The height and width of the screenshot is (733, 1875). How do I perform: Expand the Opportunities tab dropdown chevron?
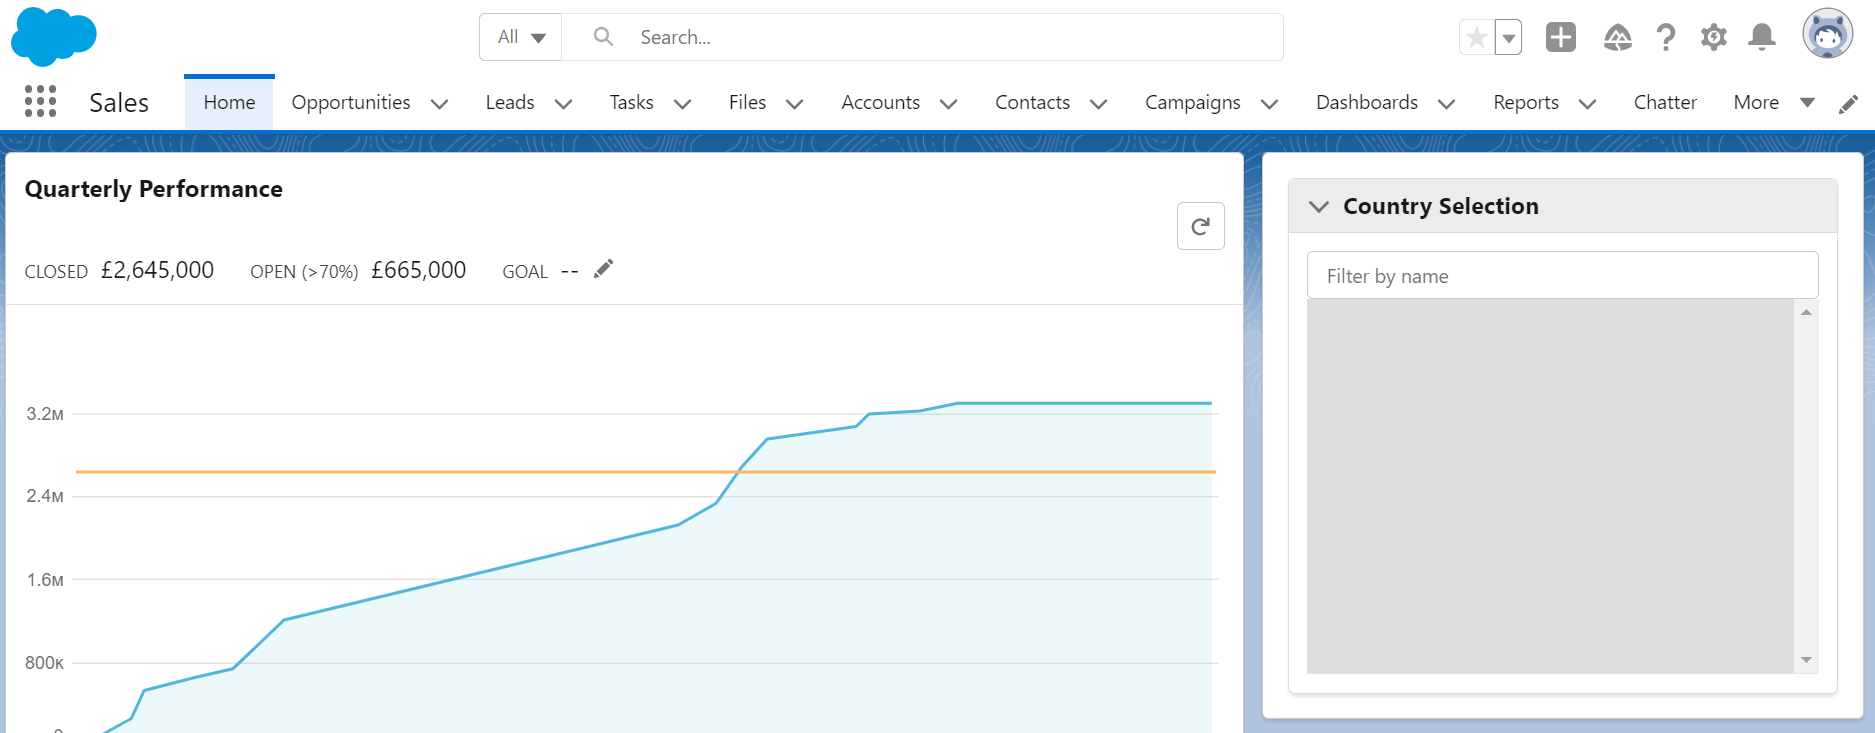[x=439, y=104]
